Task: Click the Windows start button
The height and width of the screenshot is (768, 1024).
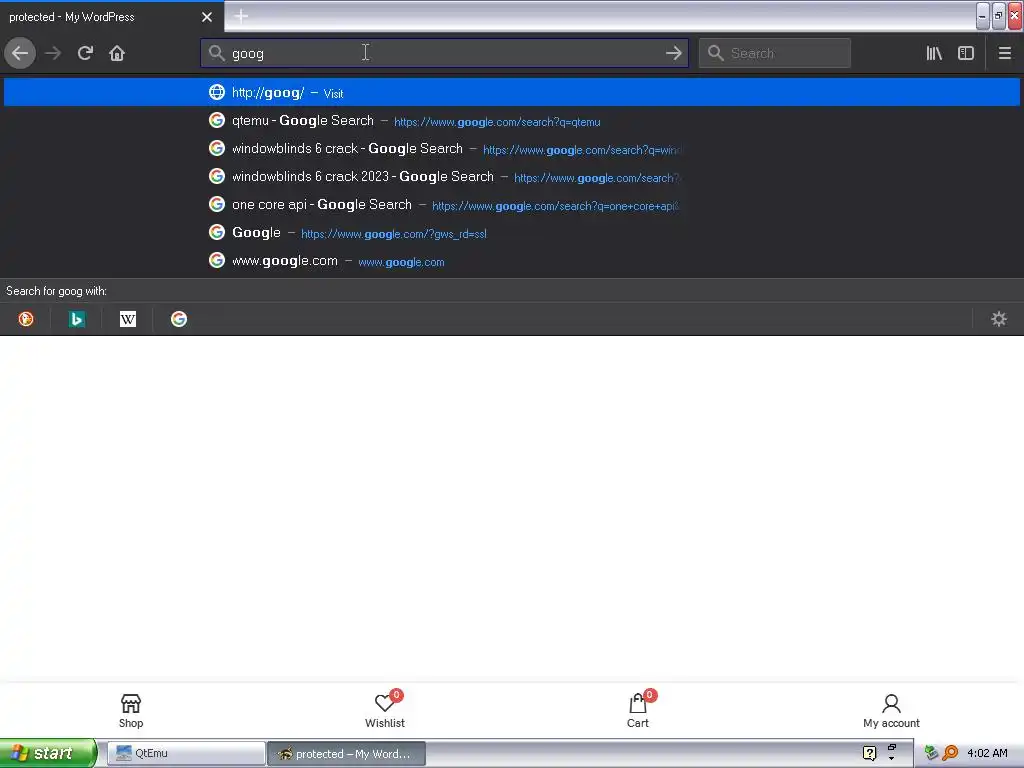Action: point(48,753)
